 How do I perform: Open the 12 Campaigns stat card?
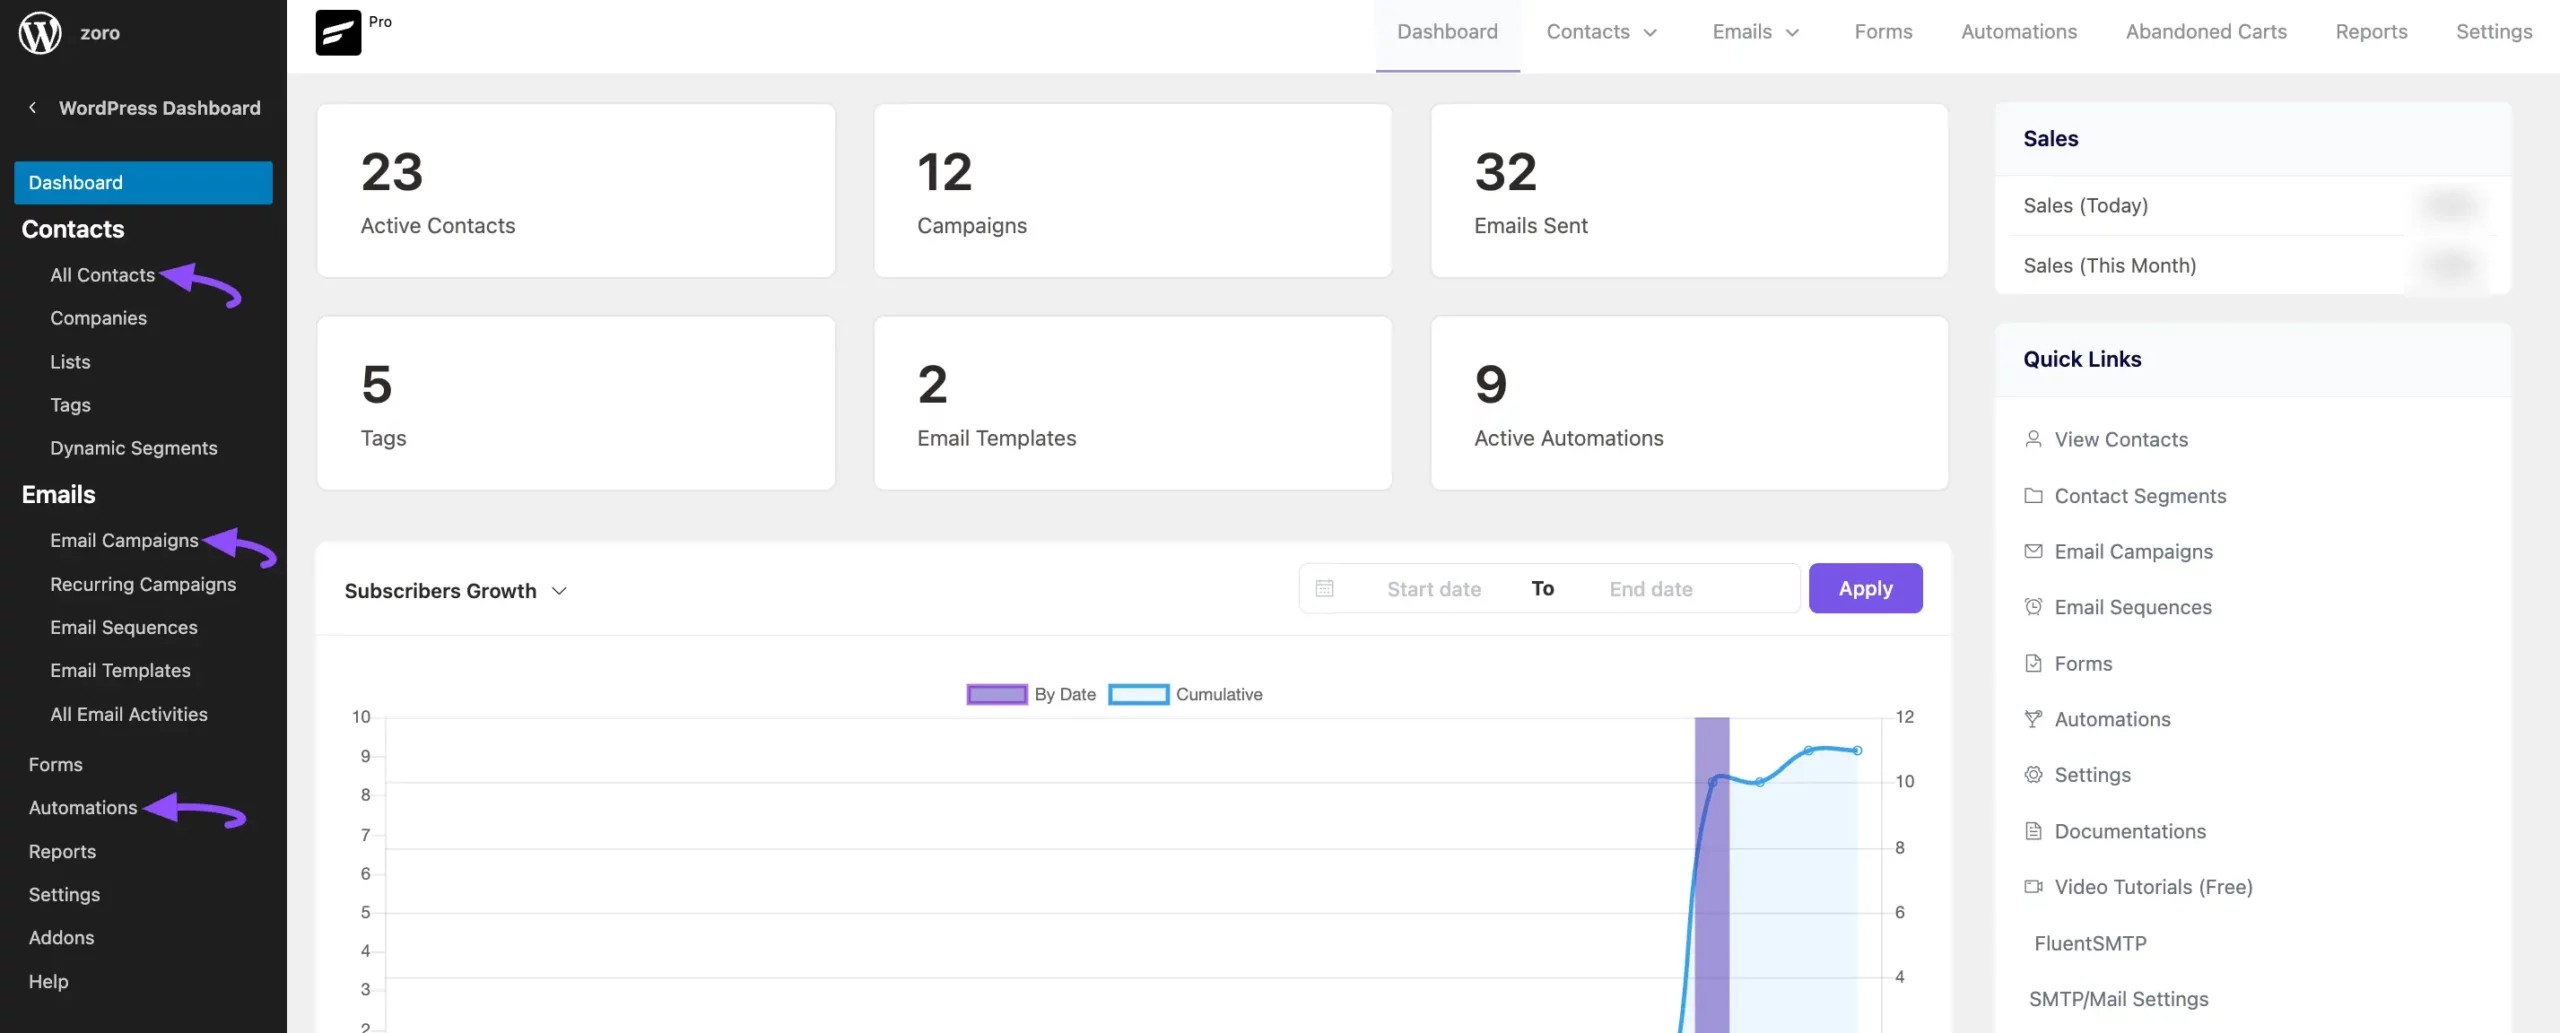click(1132, 191)
